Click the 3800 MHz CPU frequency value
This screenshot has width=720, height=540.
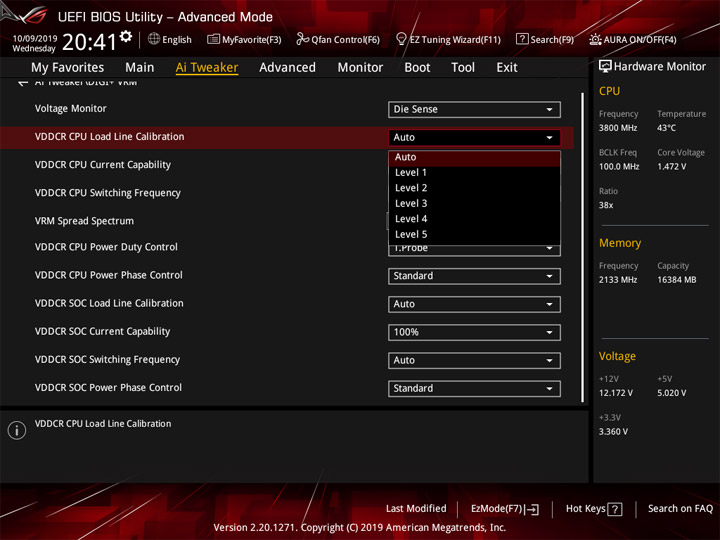tap(618, 128)
